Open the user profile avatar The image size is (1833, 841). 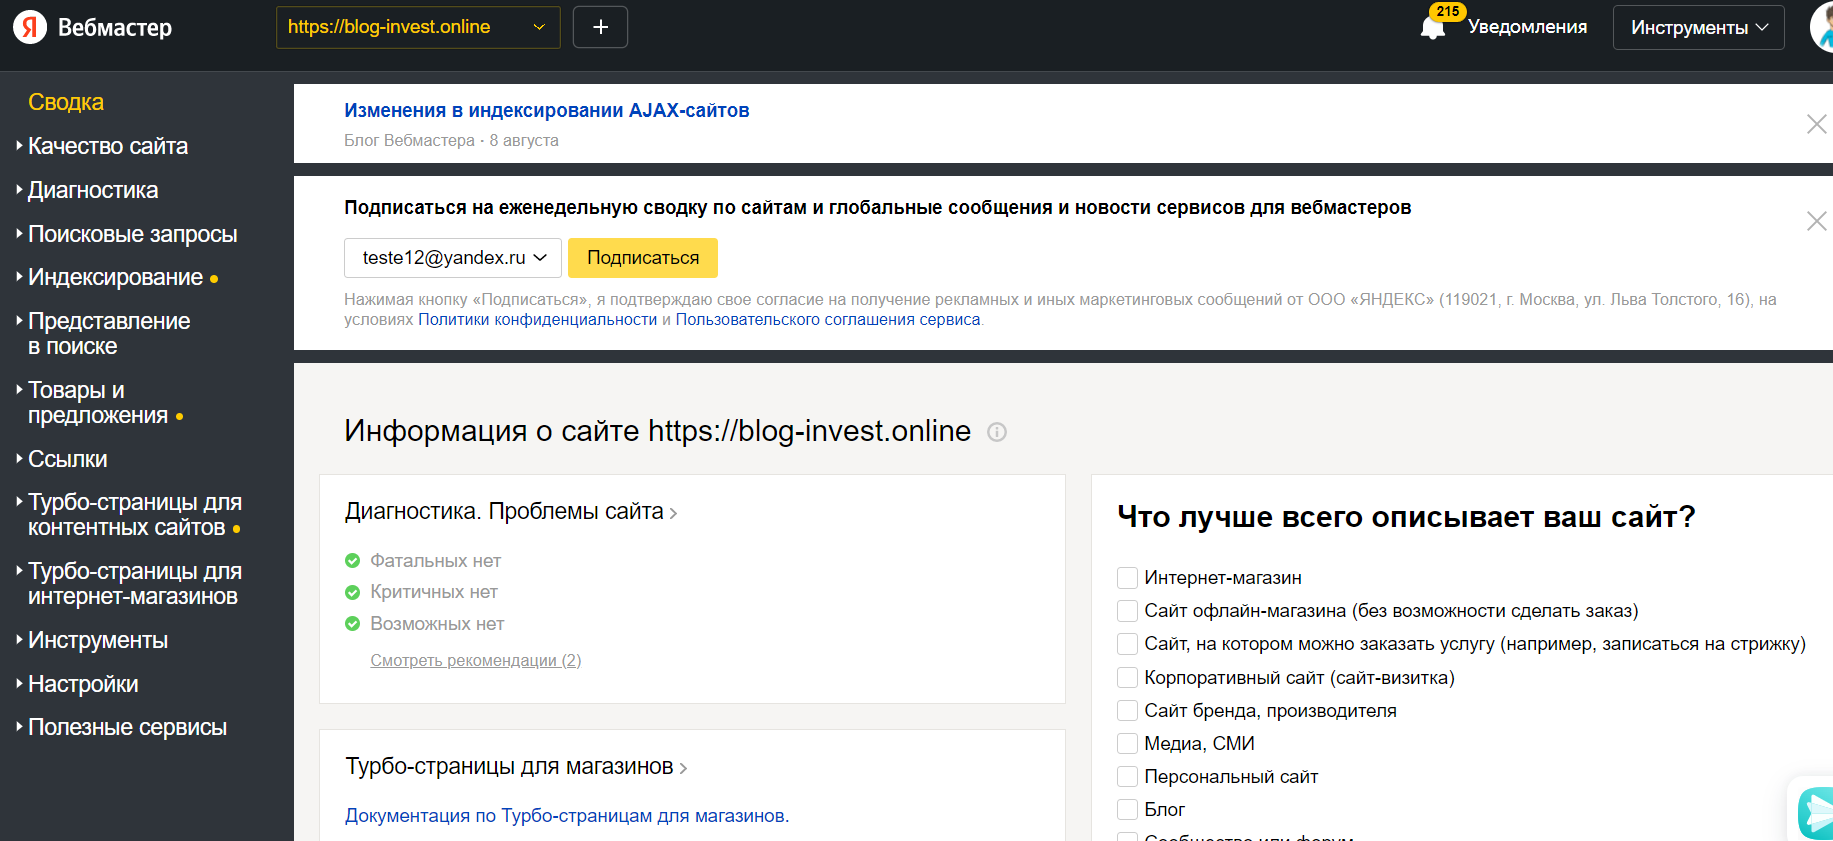coord(1822,27)
